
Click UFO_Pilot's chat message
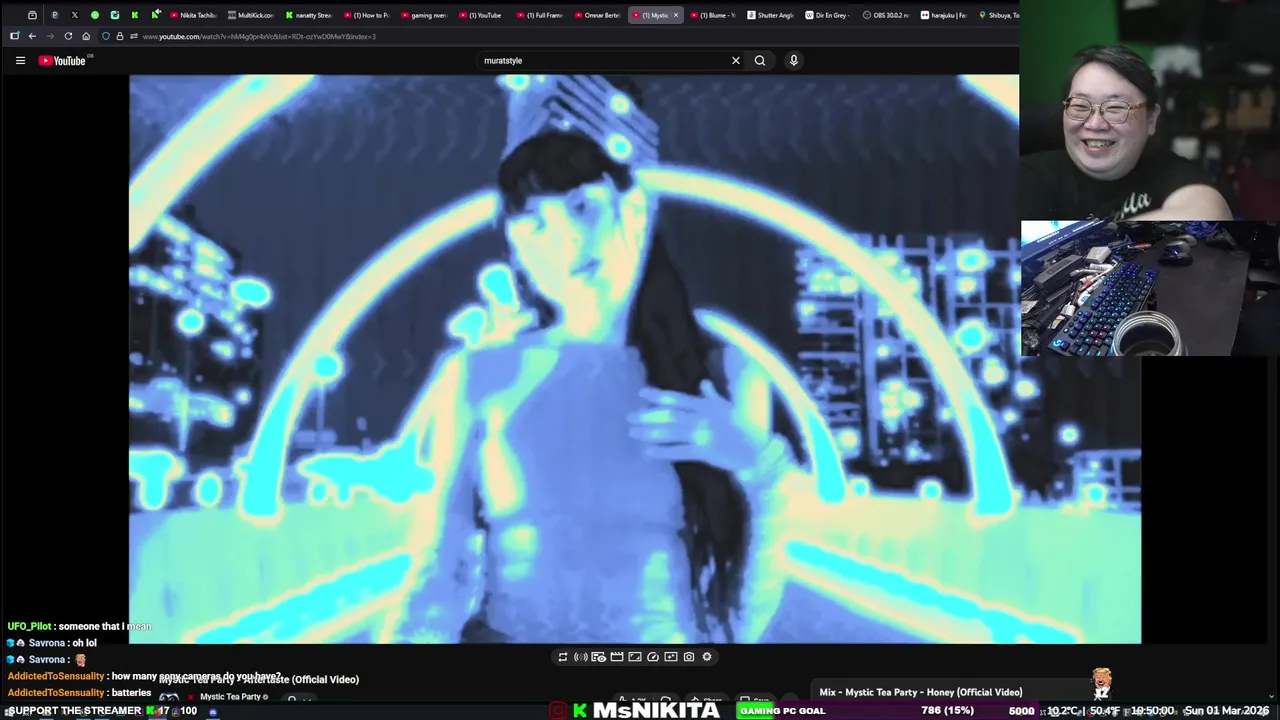(x=79, y=626)
